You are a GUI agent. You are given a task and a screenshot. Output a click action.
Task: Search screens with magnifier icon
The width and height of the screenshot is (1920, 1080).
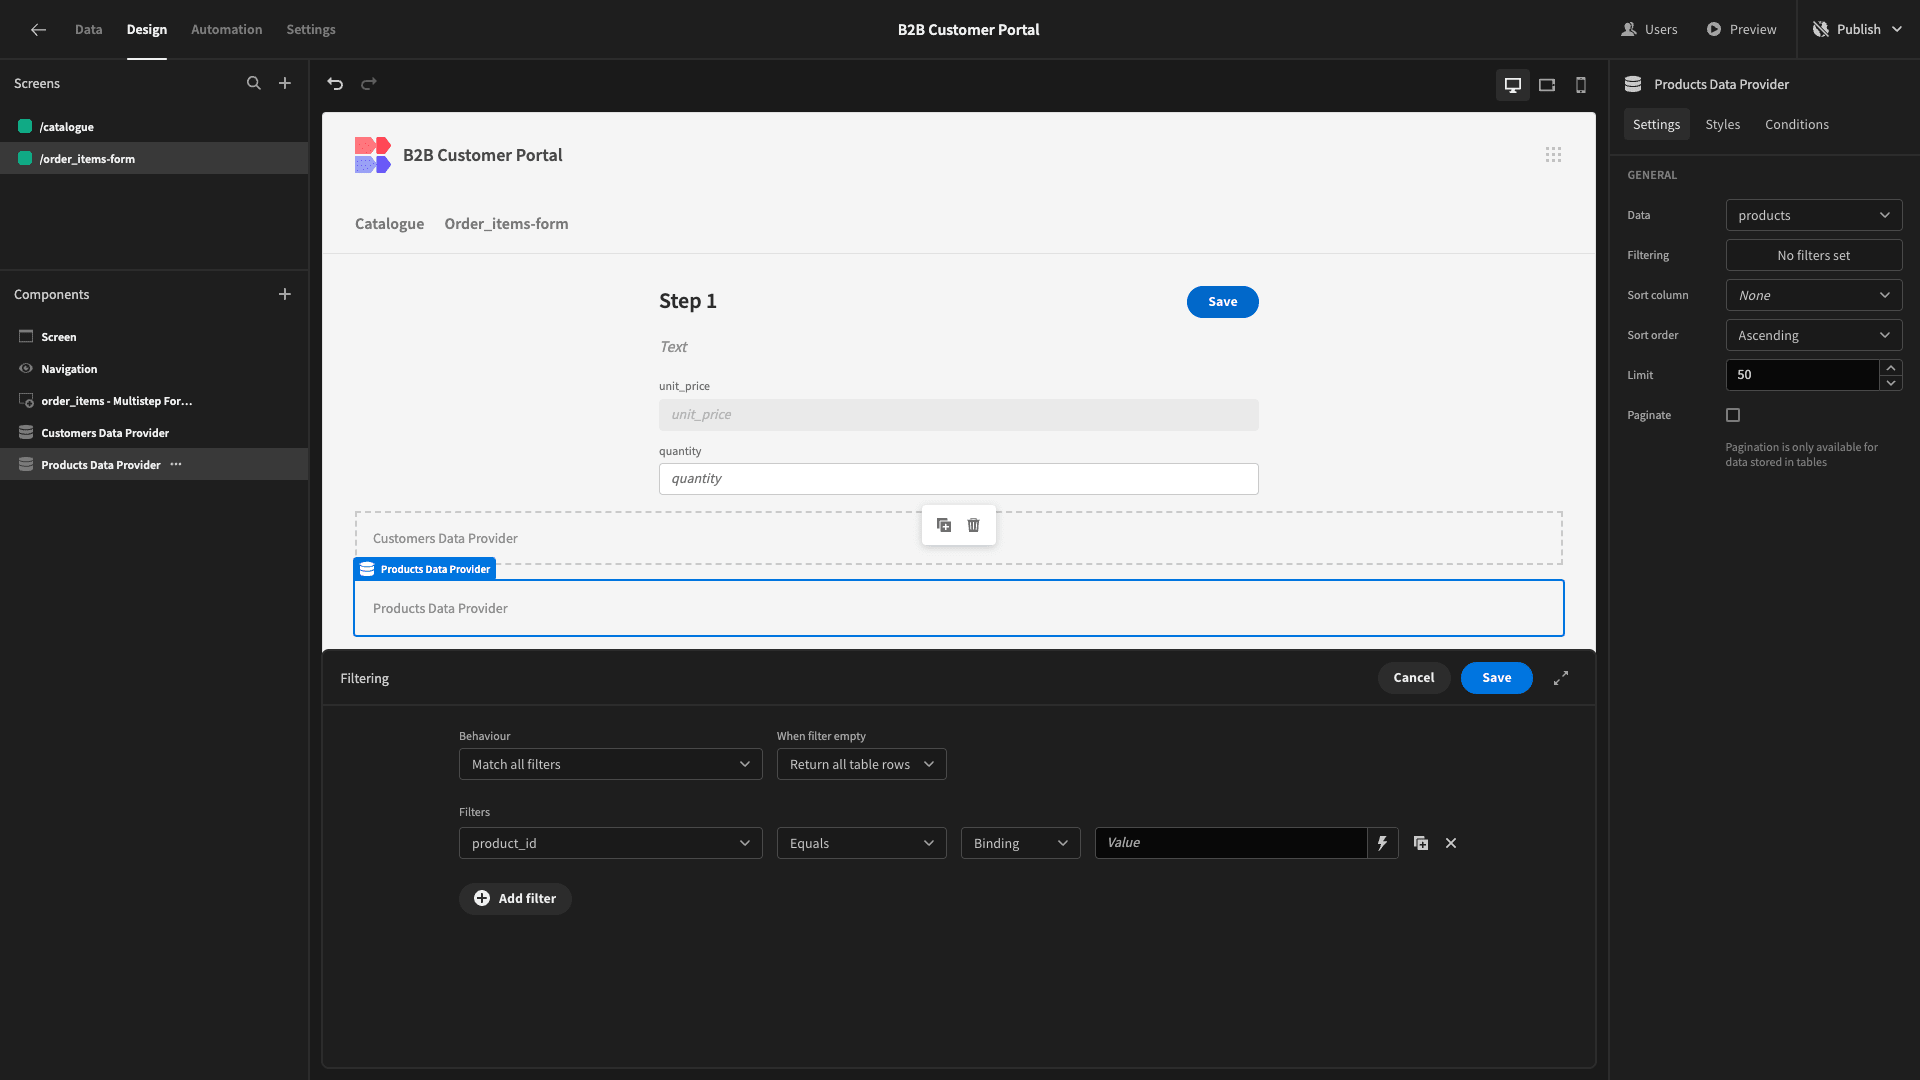[x=254, y=84]
